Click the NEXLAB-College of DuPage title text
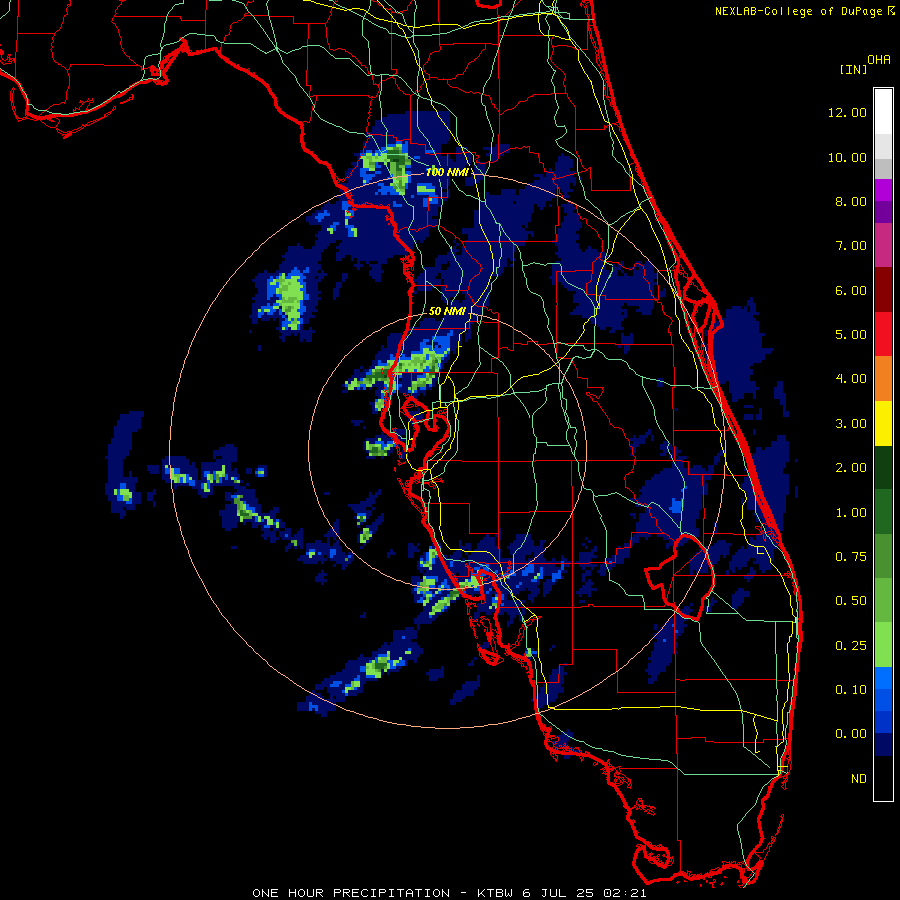900x900 pixels. click(x=800, y=11)
